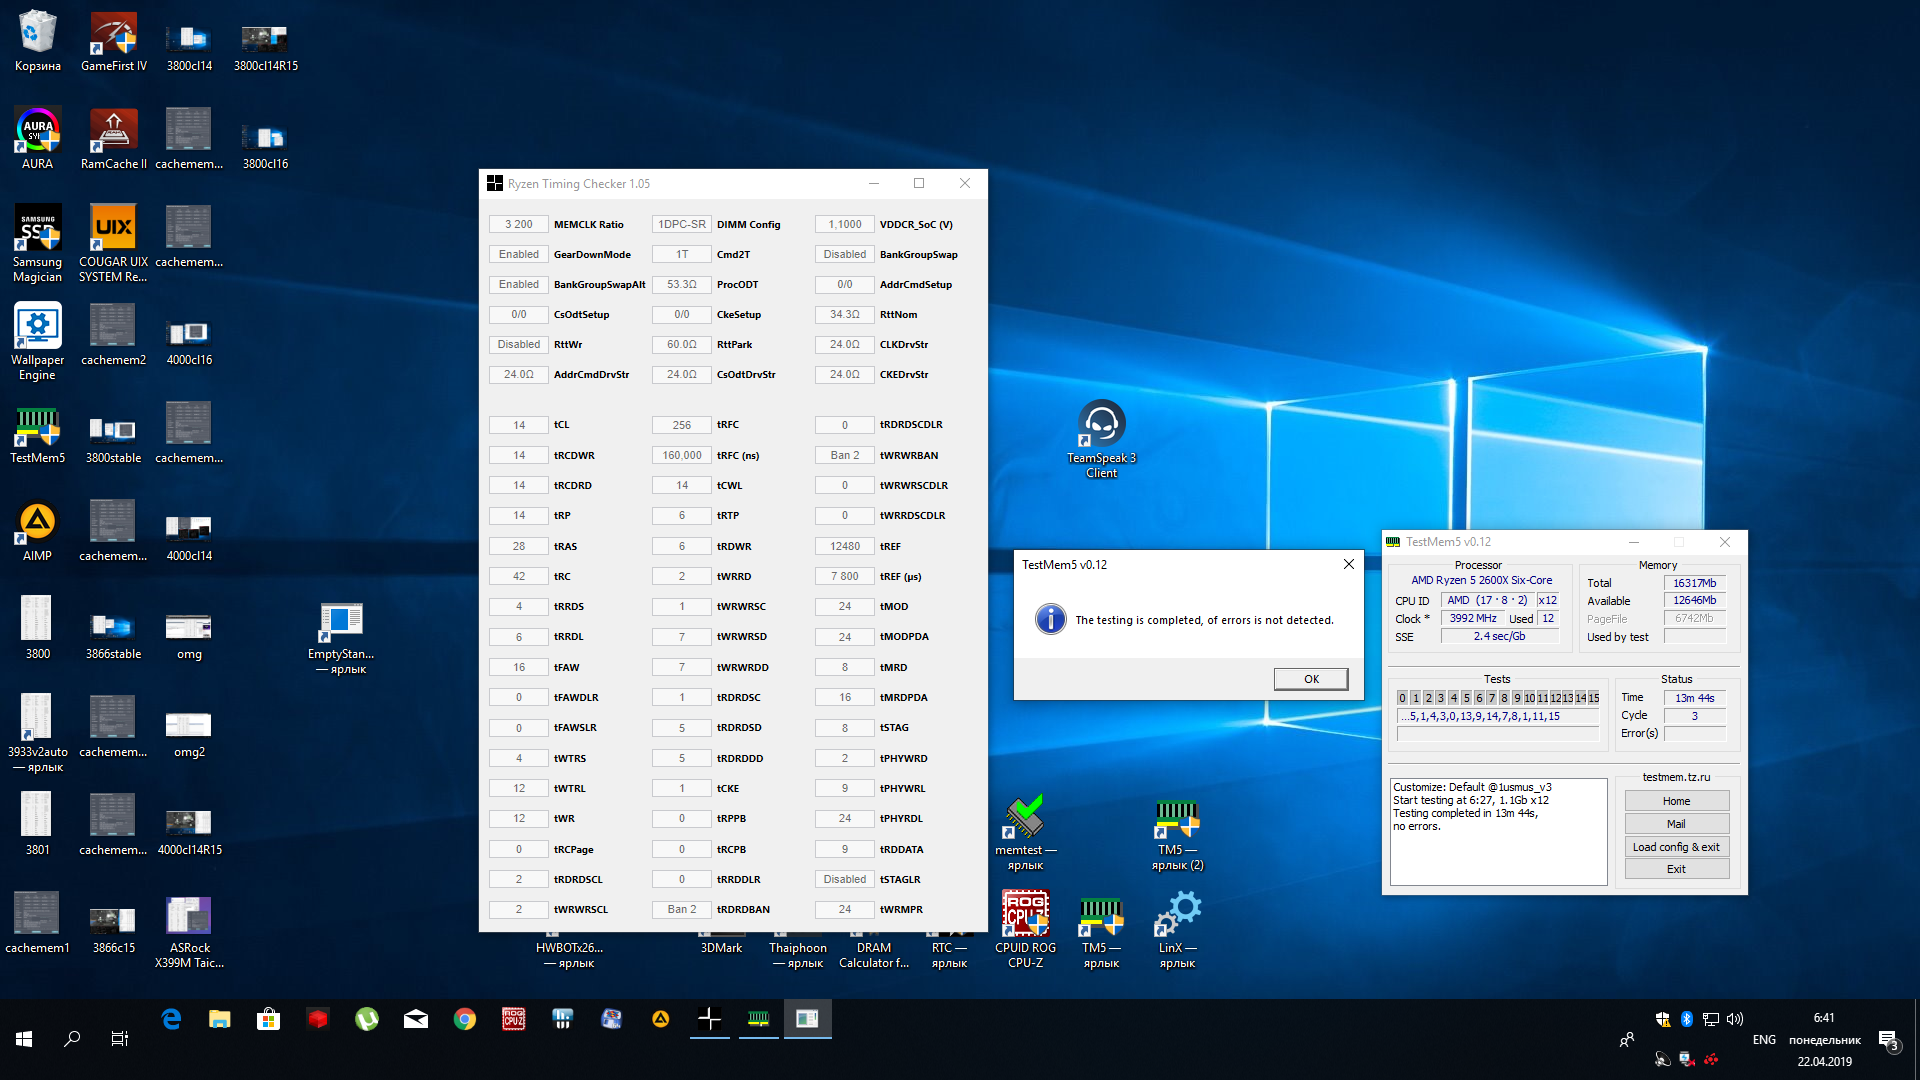Image resolution: width=1920 pixels, height=1080 pixels.
Task: Click the Mail button in TestMem5
Action: click(x=1676, y=824)
